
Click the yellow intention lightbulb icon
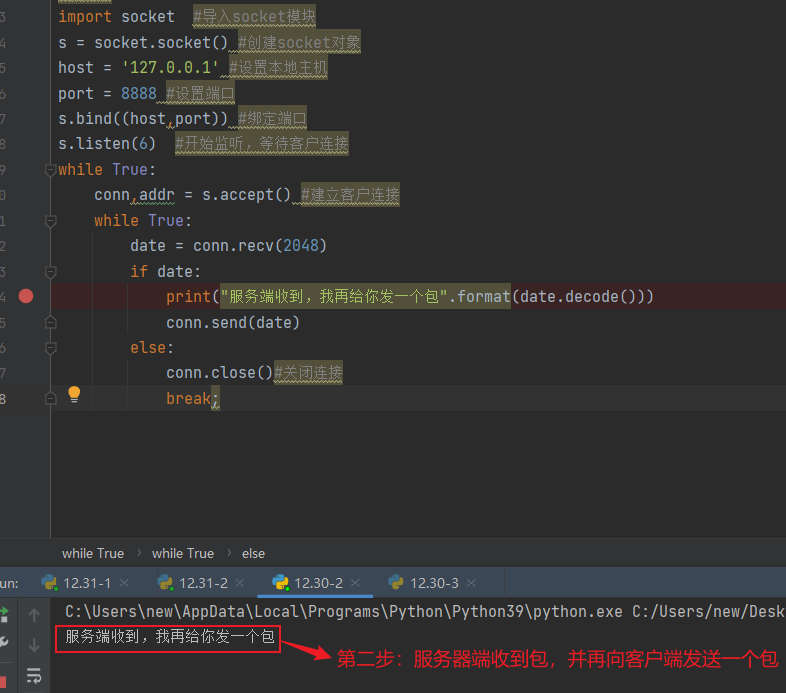pos(74,395)
